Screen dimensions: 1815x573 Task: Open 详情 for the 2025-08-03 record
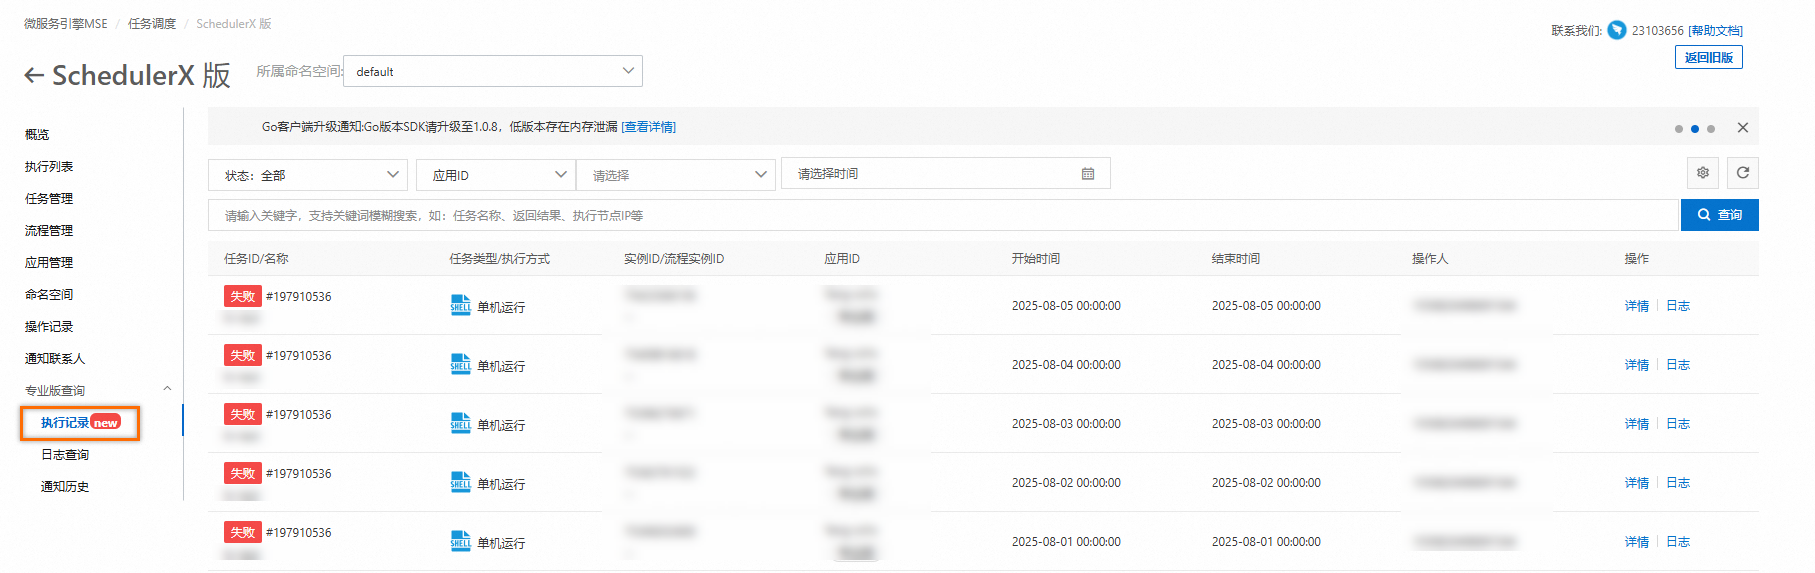(1637, 424)
